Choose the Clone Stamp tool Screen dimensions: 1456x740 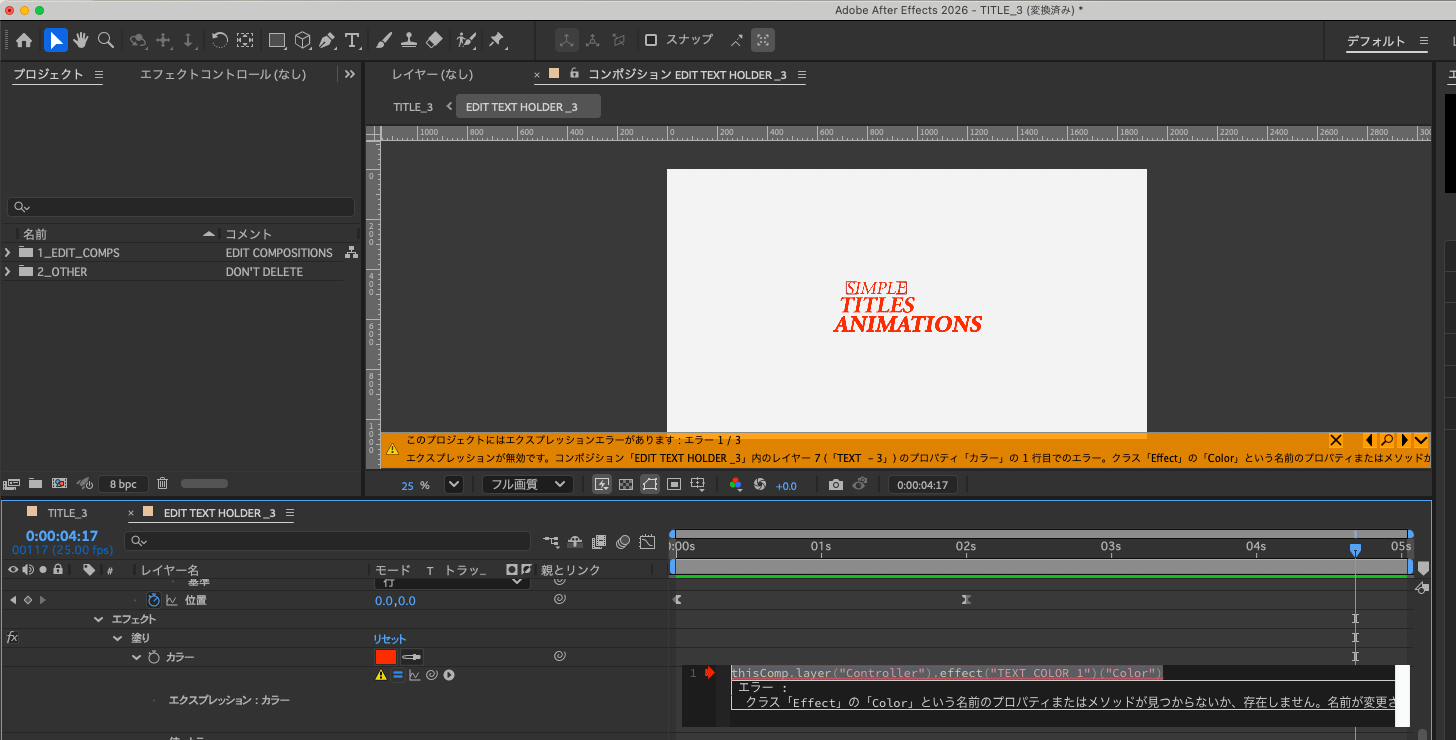coord(409,41)
